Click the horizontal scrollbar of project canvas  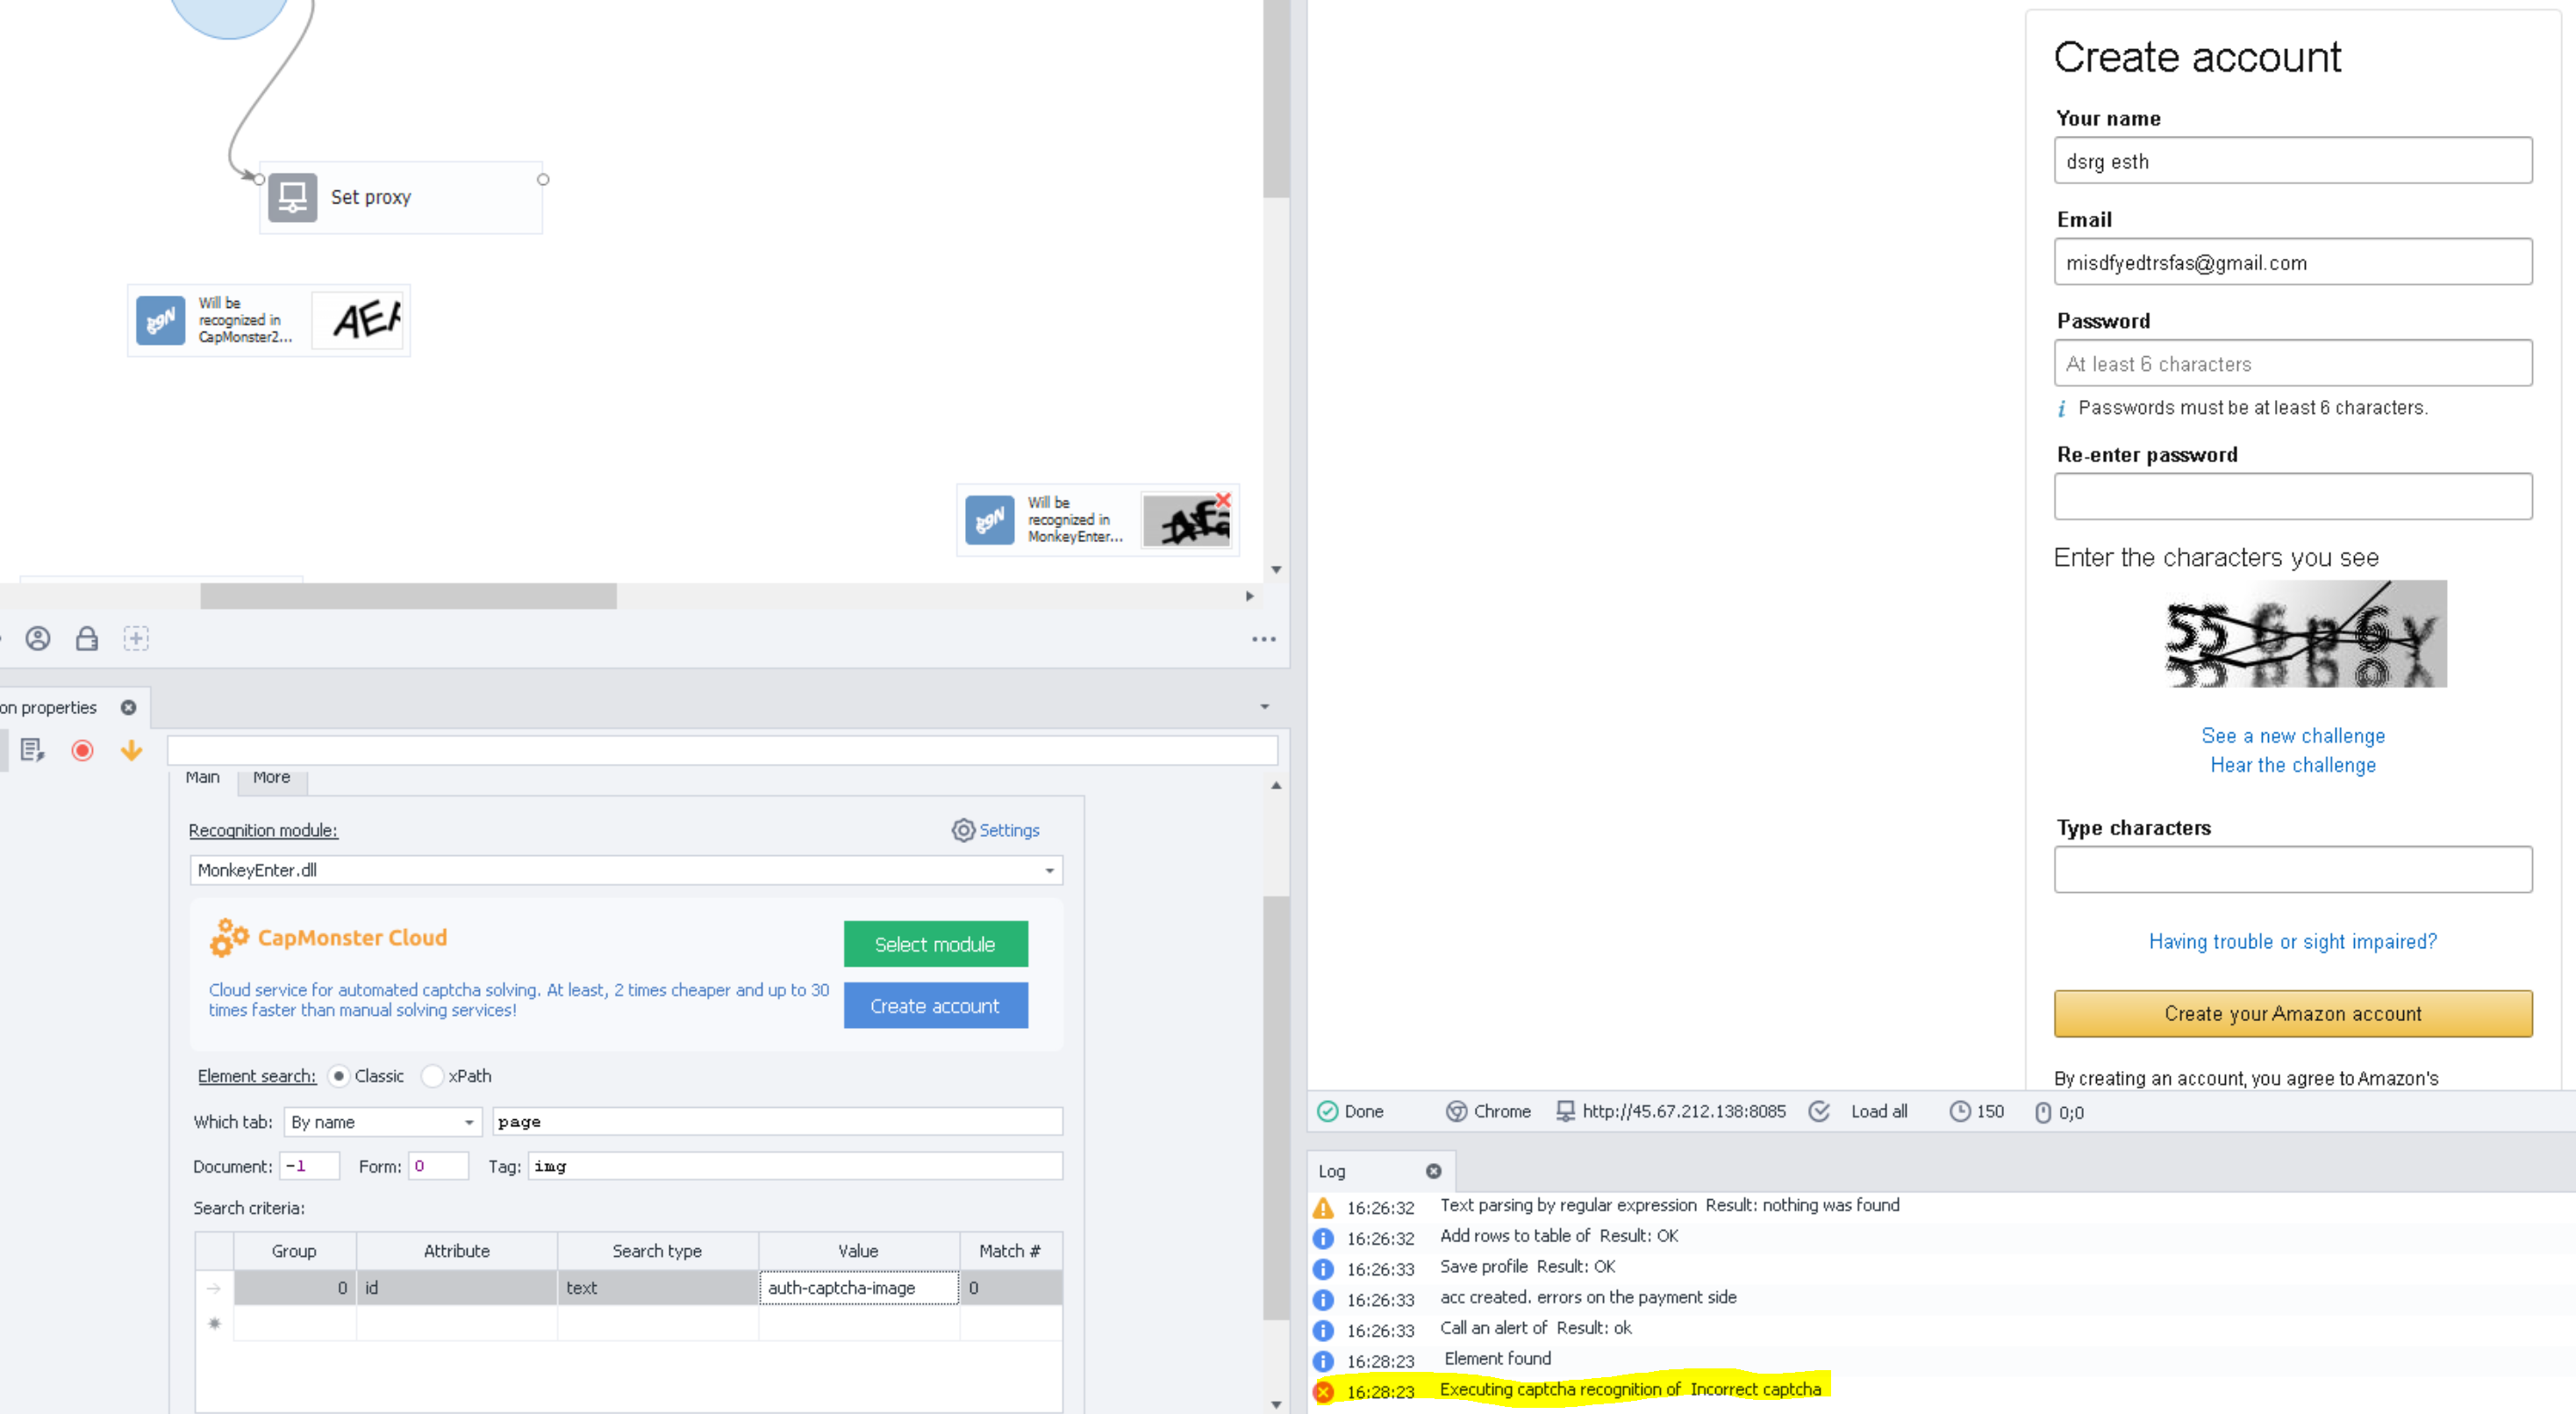[408, 596]
